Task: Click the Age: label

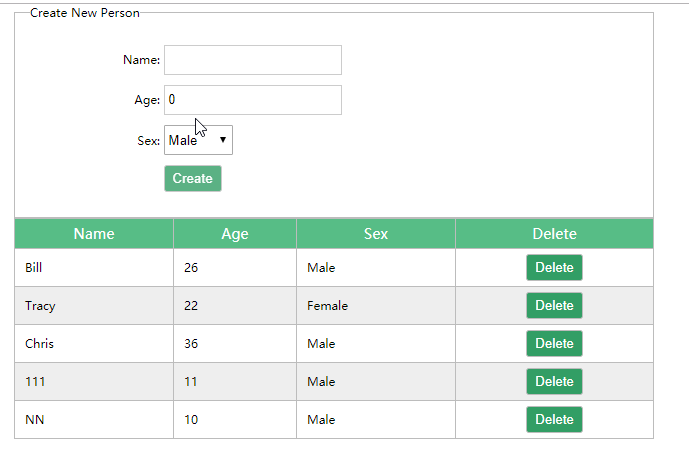Action: (147, 100)
